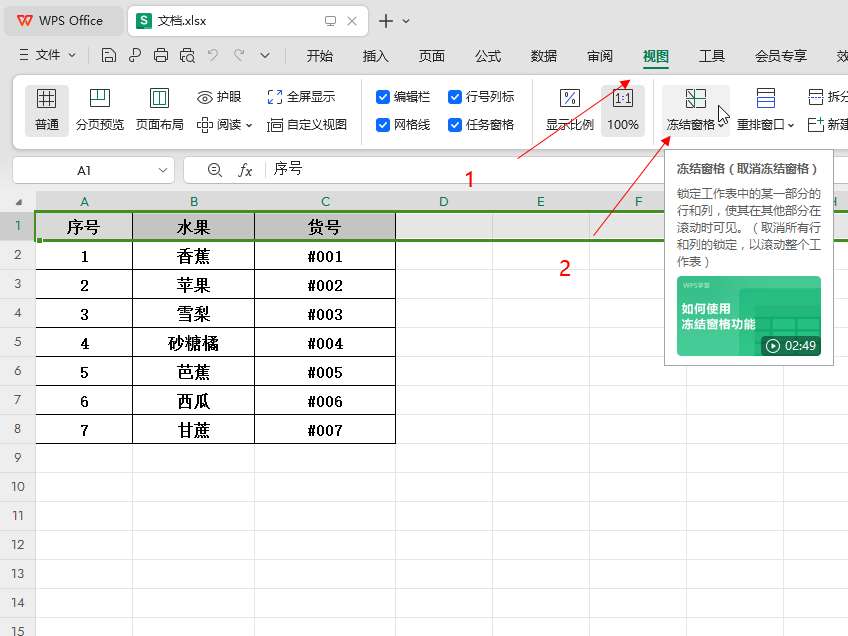Select header cell 水果
848x636 pixels.
[194, 227]
